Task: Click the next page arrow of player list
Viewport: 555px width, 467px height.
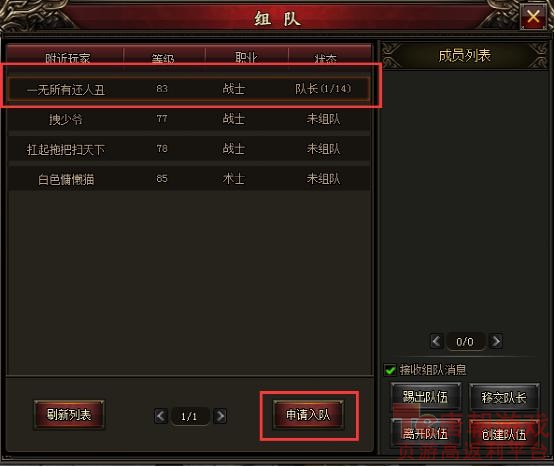Action: [220, 416]
